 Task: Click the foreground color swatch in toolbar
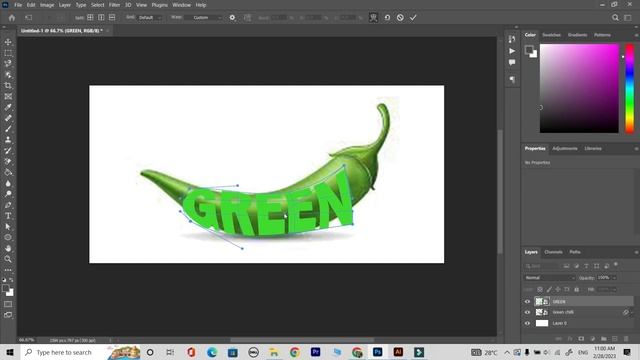pos(6,289)
